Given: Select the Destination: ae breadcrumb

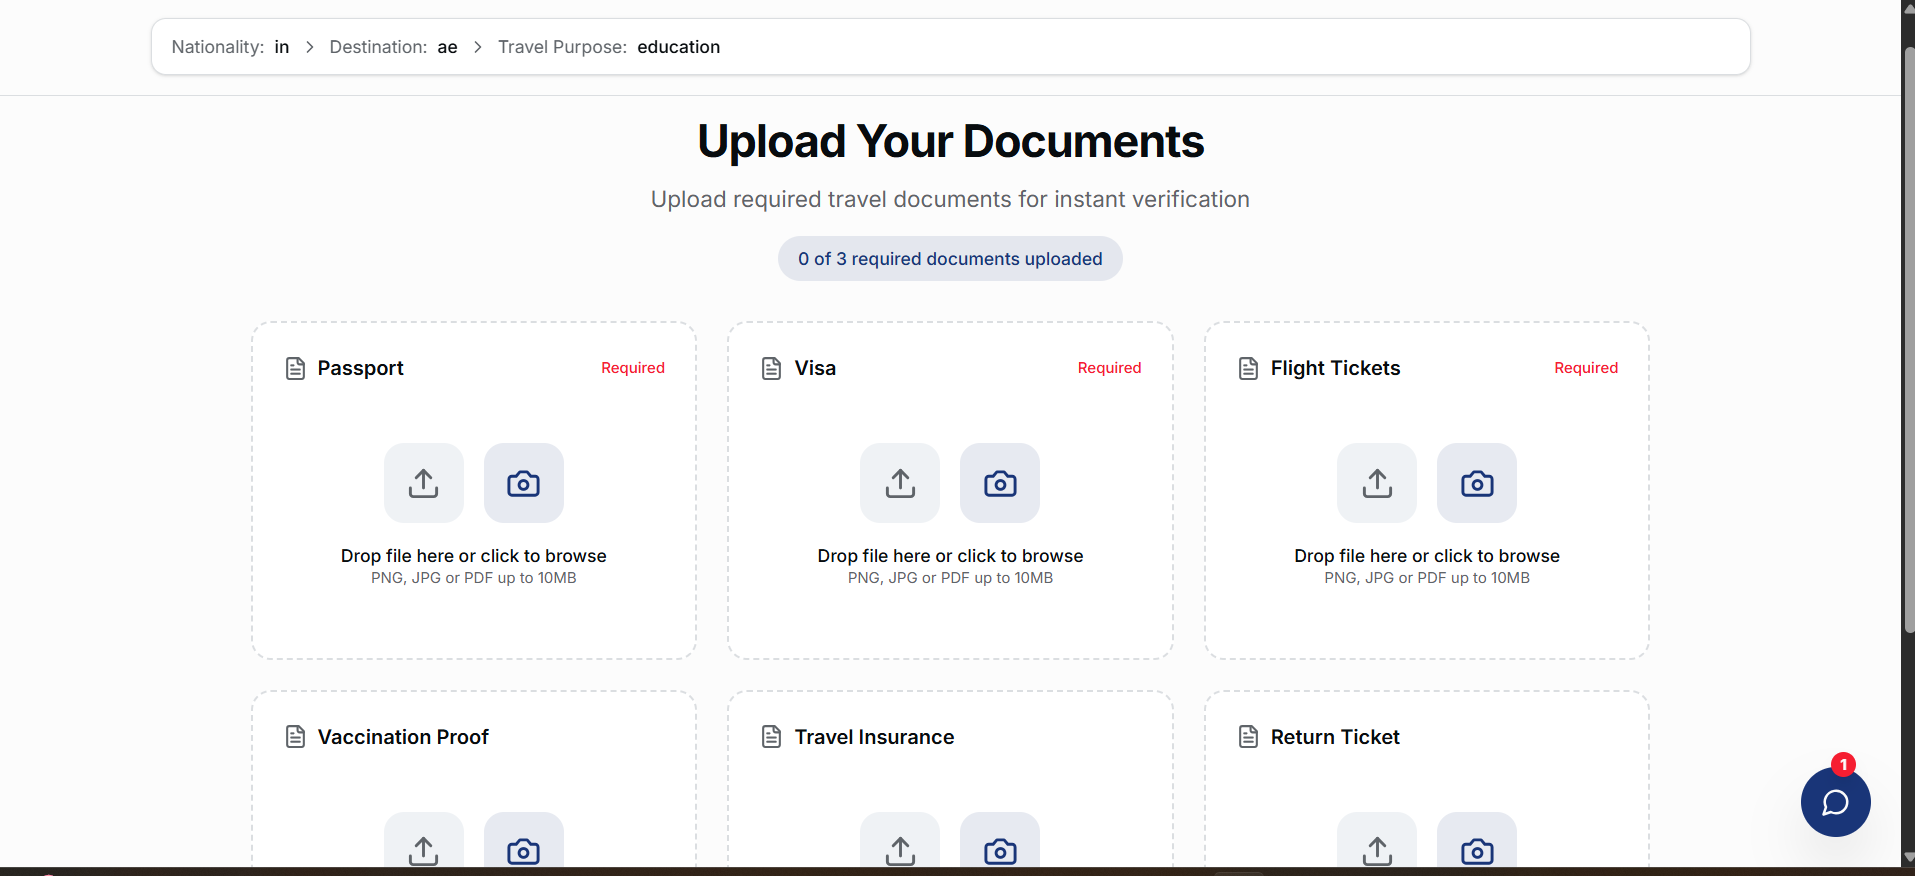Looking at the screenshot, I should 393,47.
